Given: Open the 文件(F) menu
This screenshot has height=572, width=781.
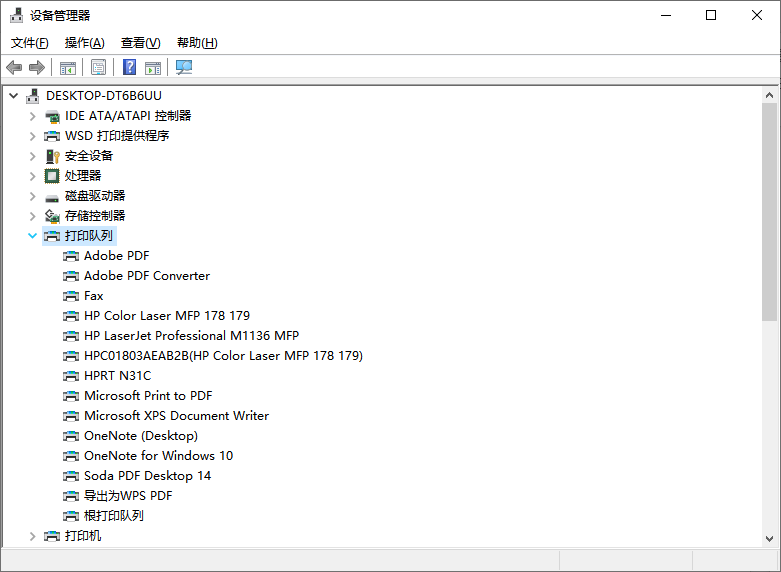Looking at the screenshot, I should [x=30, y=43].
